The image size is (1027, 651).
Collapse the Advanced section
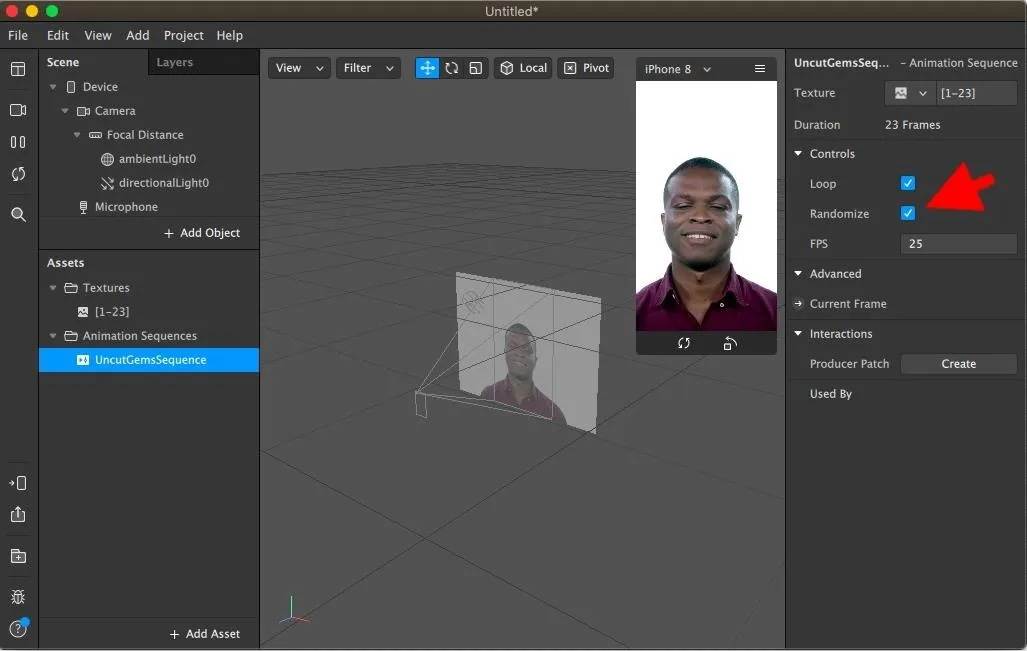tap(798, 273)
